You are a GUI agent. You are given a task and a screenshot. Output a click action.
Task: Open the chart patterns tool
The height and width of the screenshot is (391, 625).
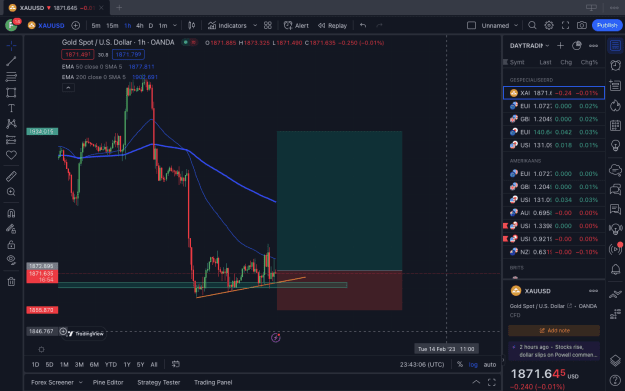11,124
